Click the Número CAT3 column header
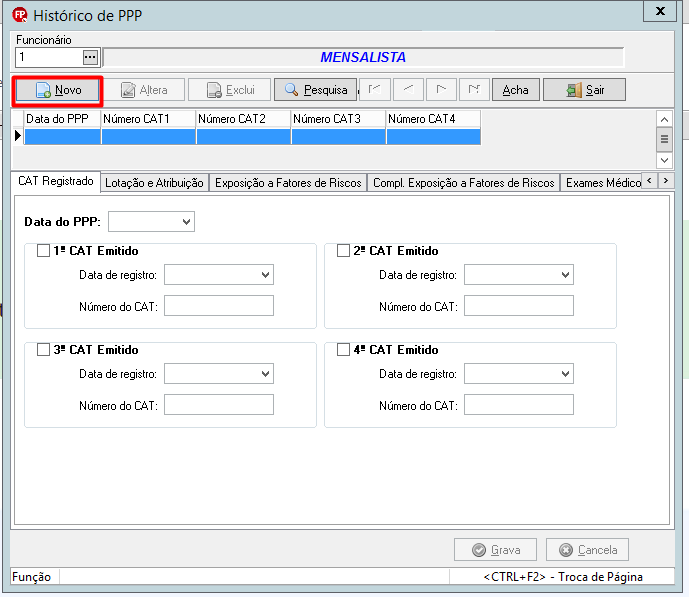Screen dimensions: 689x597 [338, 119]
